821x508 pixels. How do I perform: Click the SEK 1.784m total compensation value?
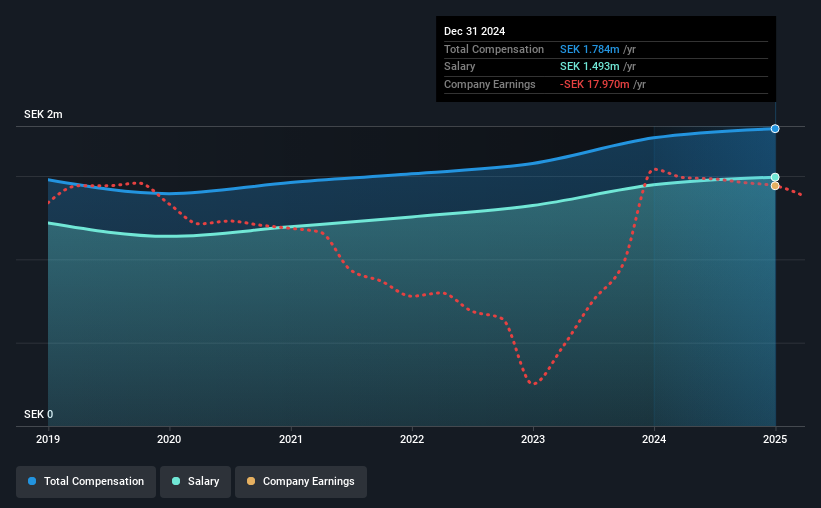pos(590,49)
